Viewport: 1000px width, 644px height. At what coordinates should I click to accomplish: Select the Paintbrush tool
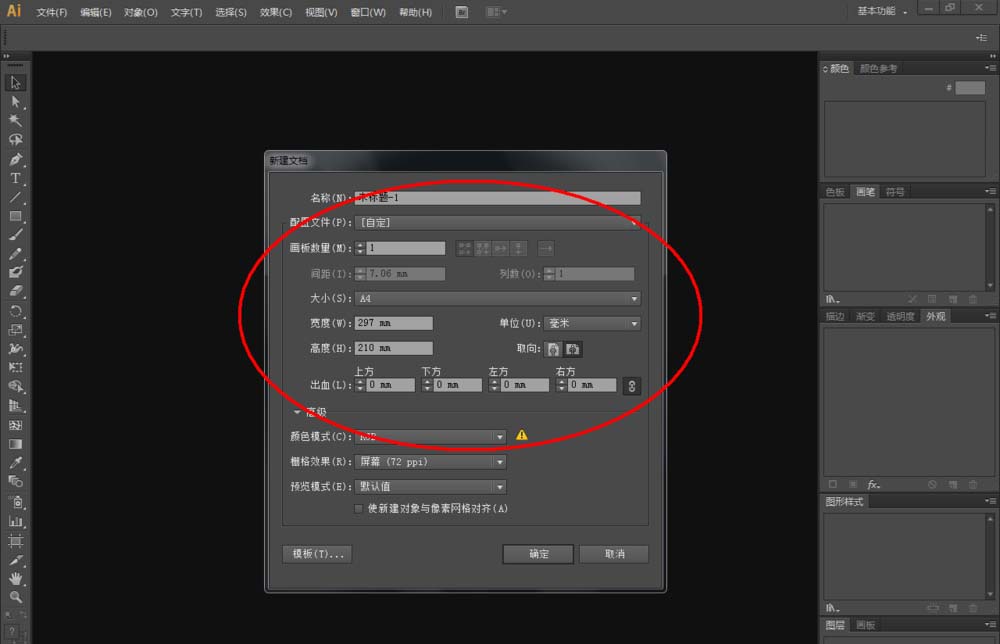(x=15, y=235)
